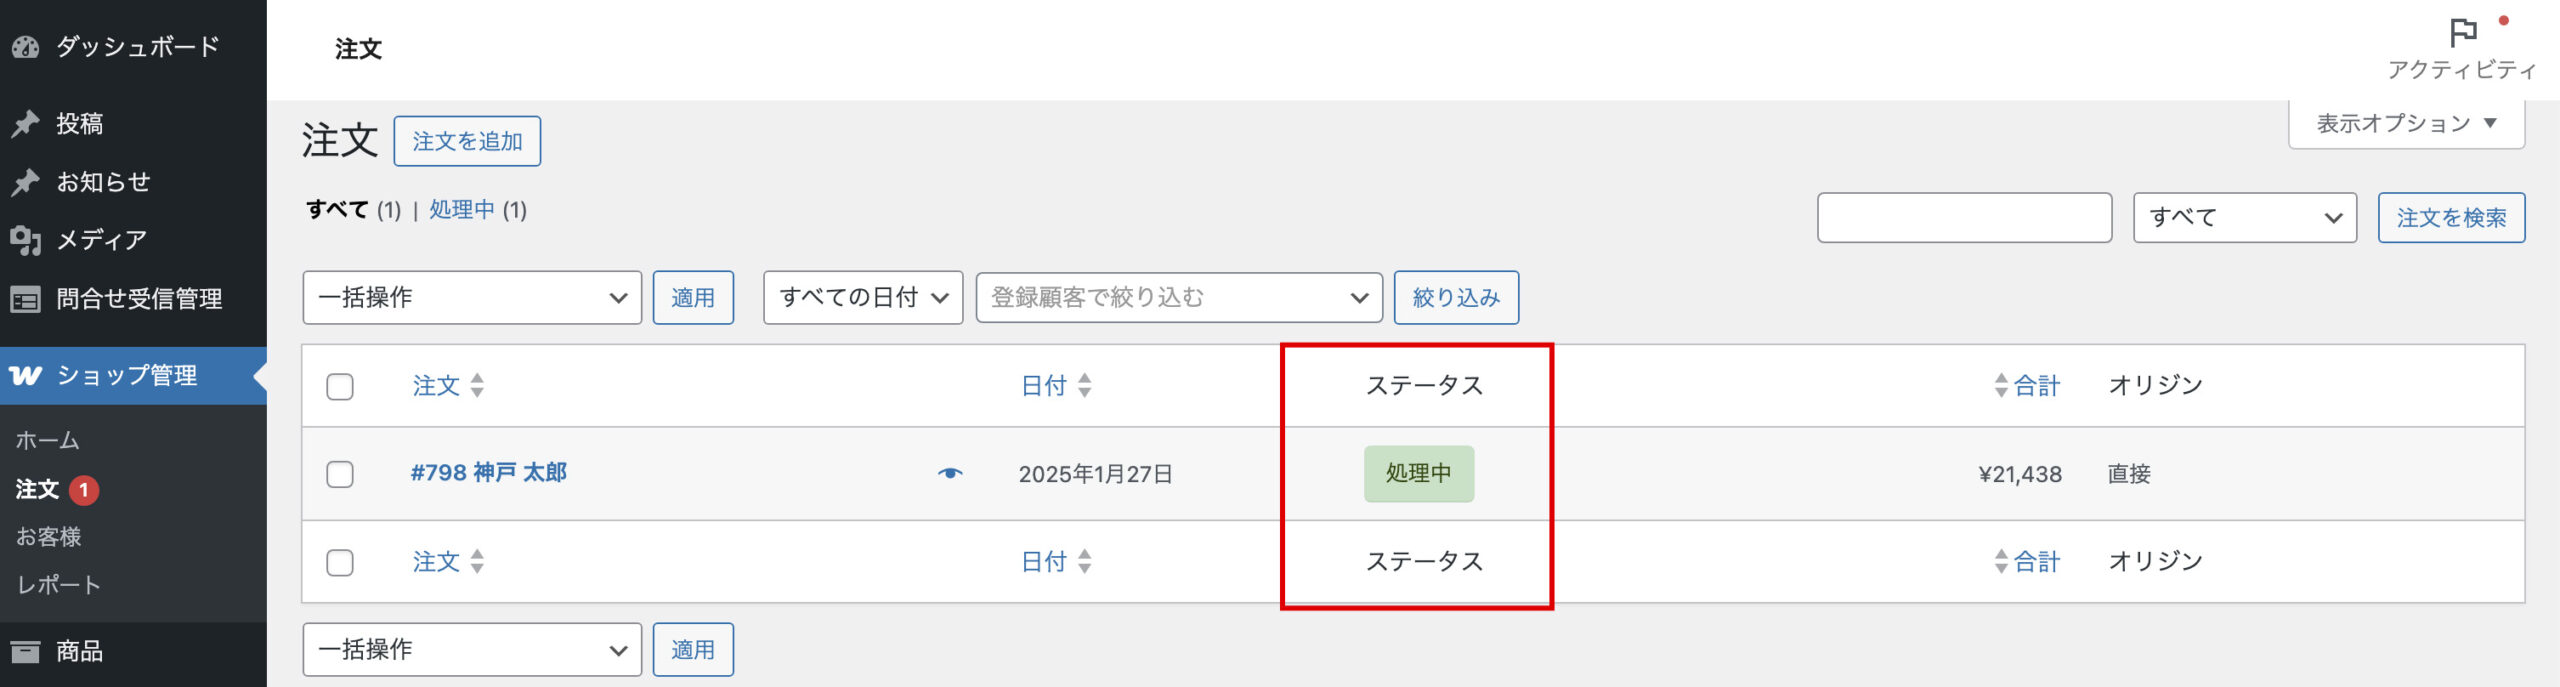Check the select-all checkbox in table header
Screen dimensions: 2560x687
(340, 387)
